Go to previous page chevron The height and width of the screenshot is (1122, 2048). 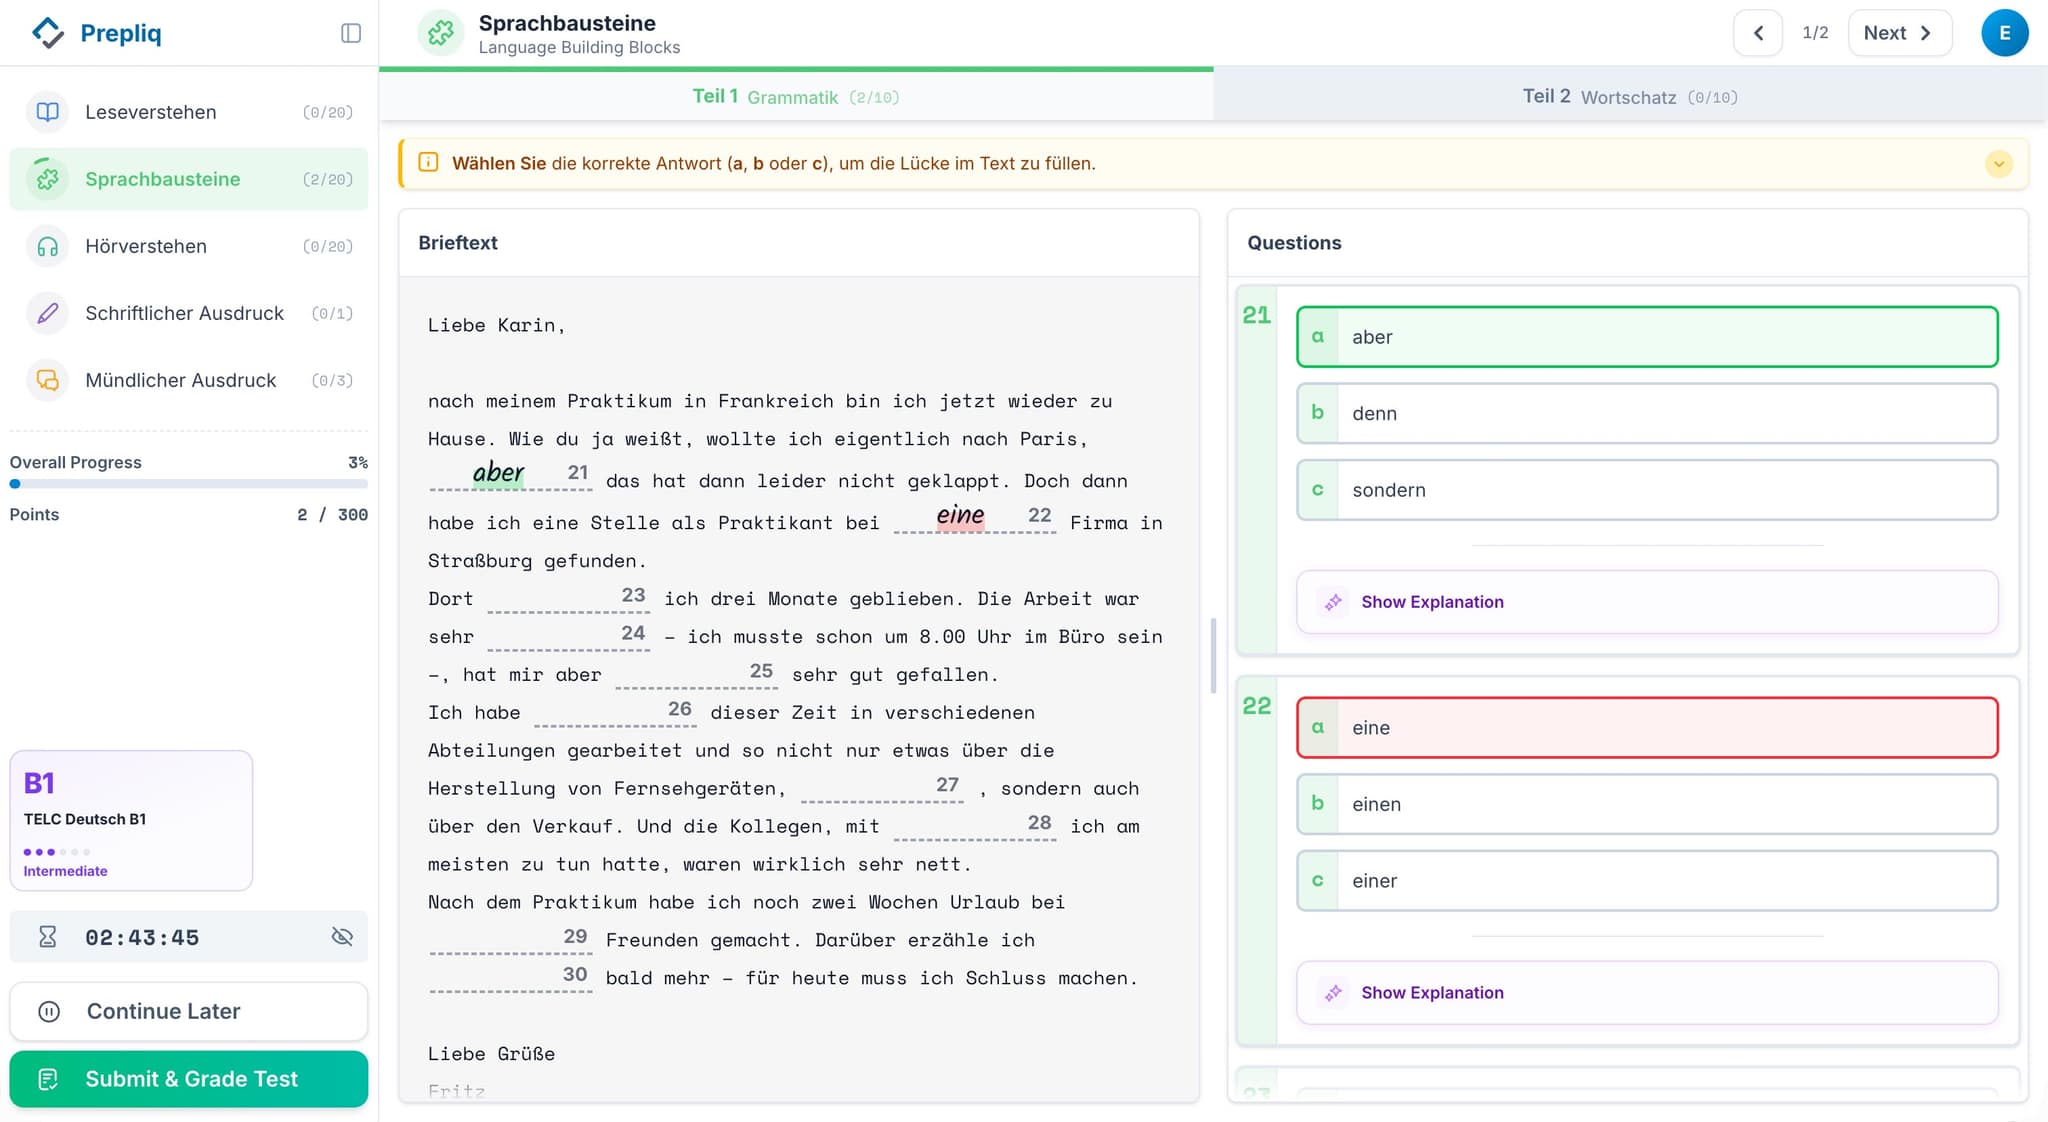pos(1758,33)
